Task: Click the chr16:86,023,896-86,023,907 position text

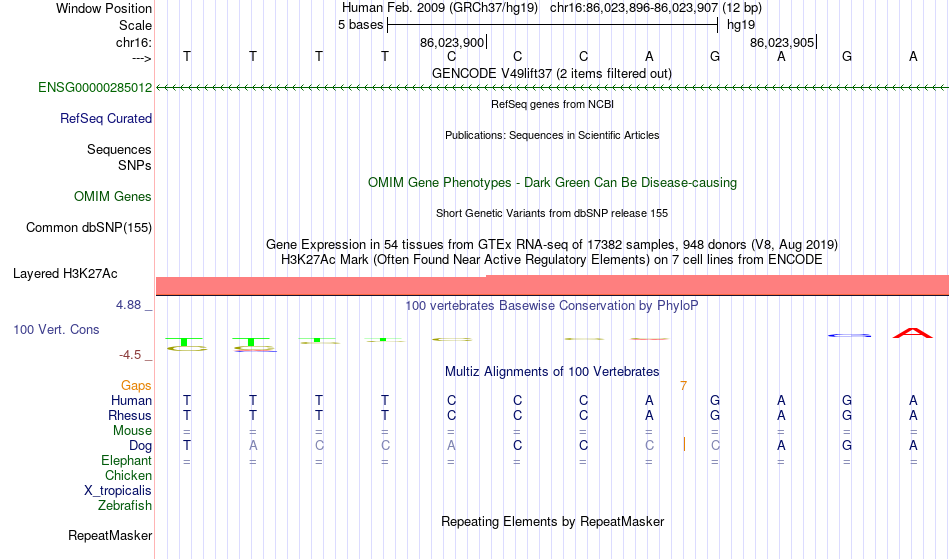Action: (634, 8)
